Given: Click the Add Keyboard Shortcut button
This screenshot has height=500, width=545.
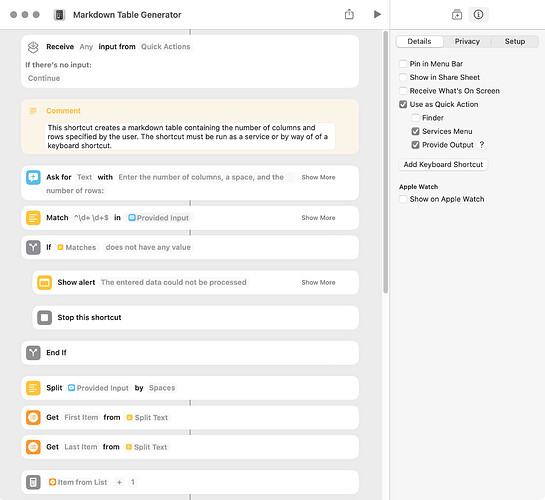Looking at the screenshot, I should click(x=443, y=164).
